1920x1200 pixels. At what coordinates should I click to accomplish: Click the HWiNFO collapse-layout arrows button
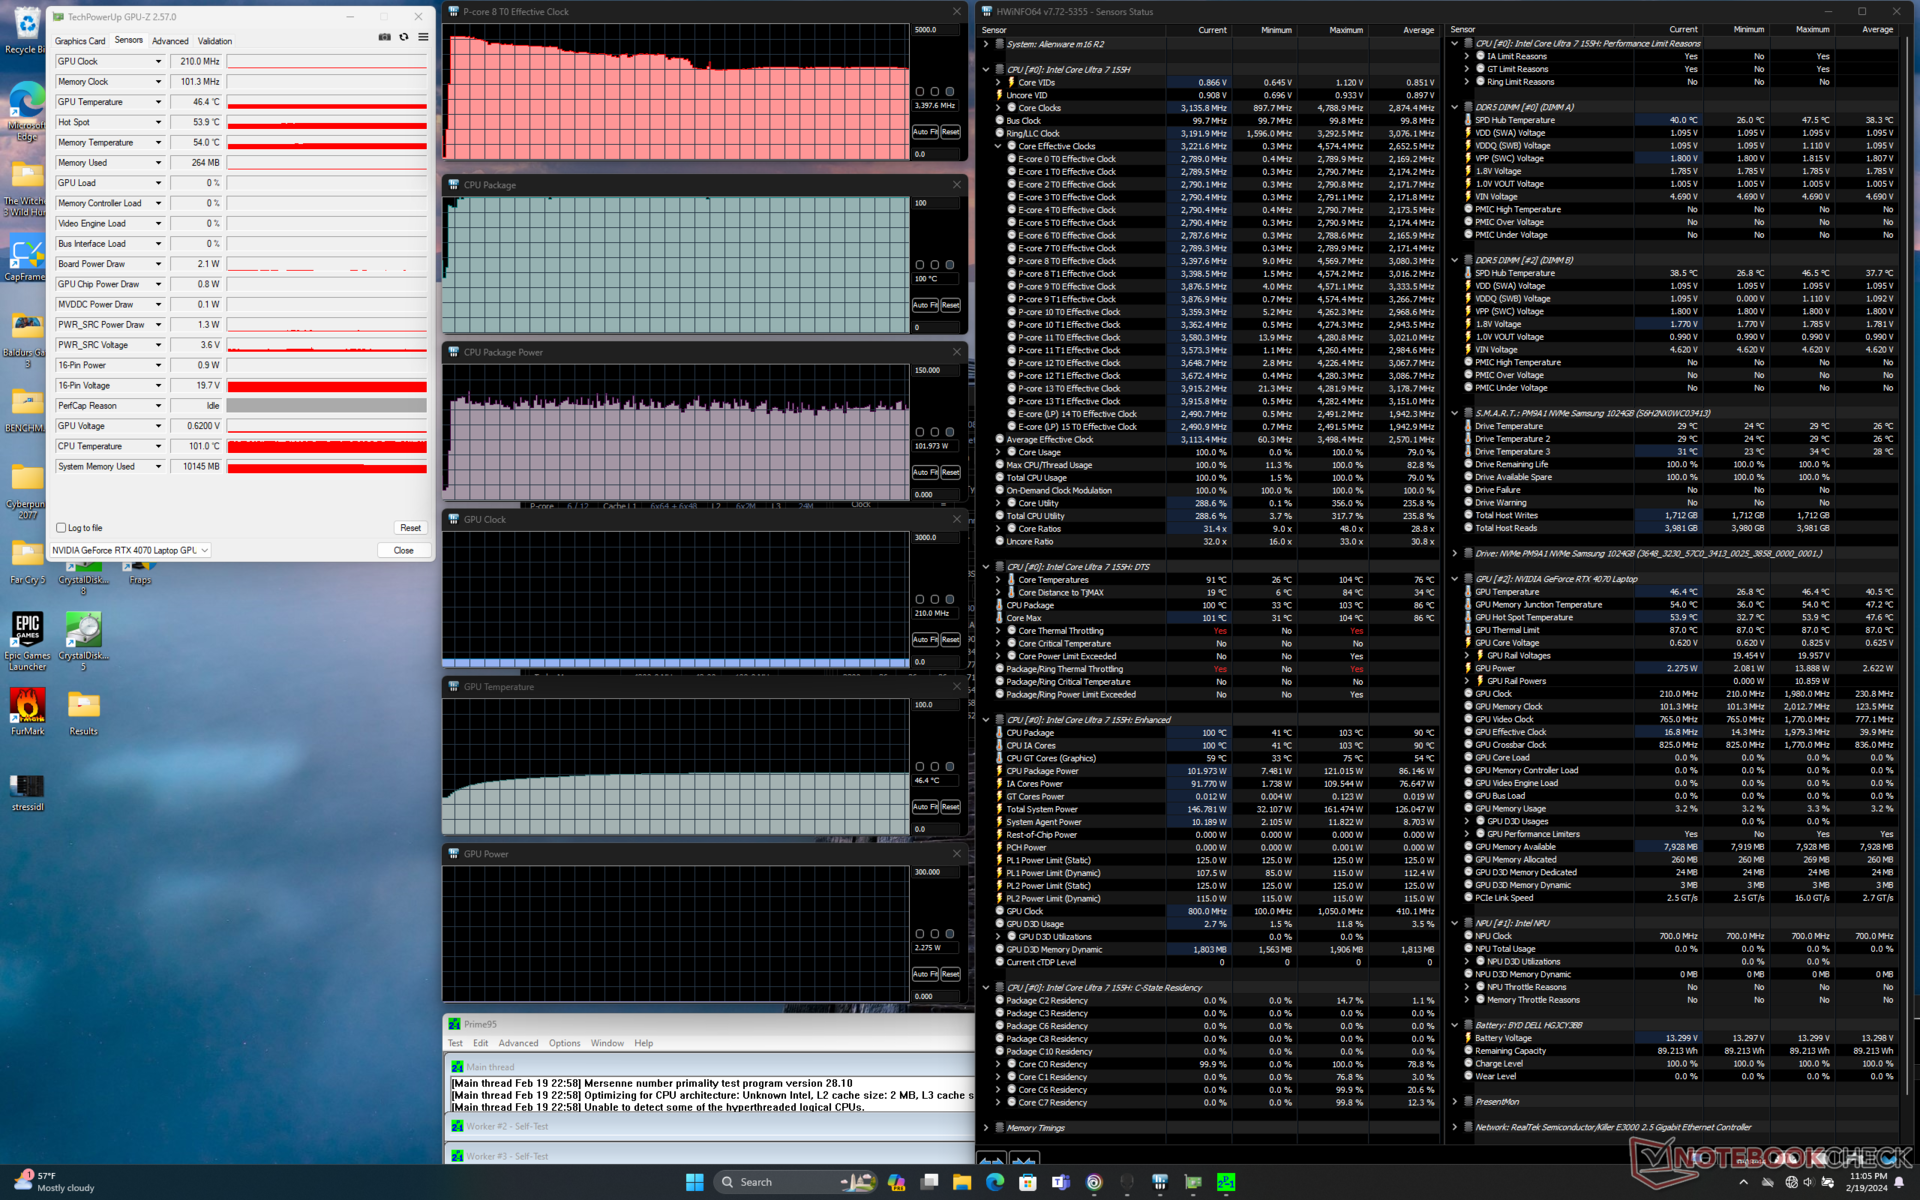click(x=1024, y=1159)
